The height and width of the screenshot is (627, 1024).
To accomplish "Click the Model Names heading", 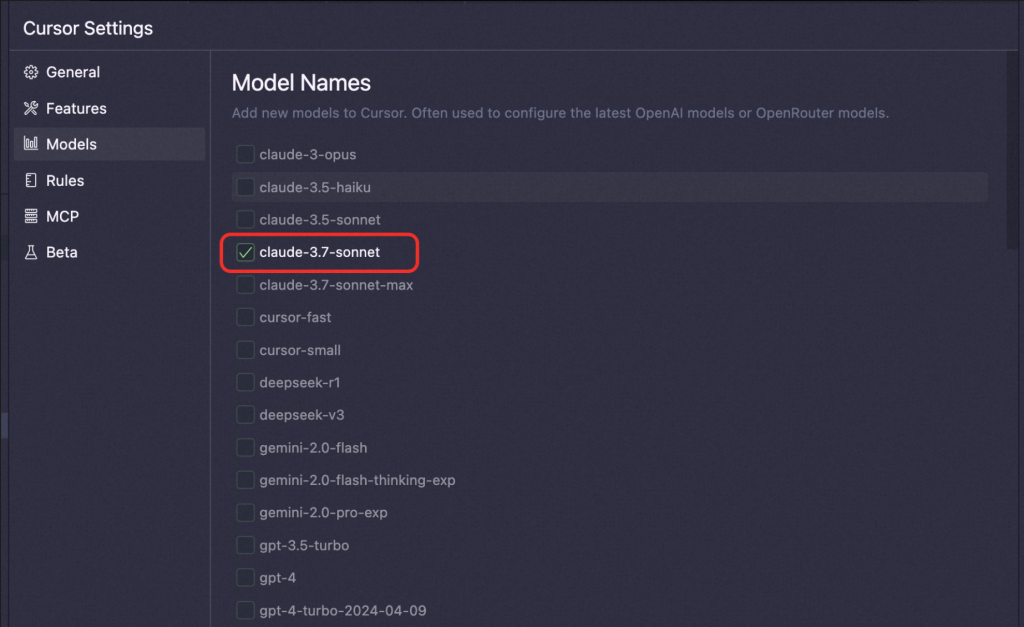I will pos(301,83).
